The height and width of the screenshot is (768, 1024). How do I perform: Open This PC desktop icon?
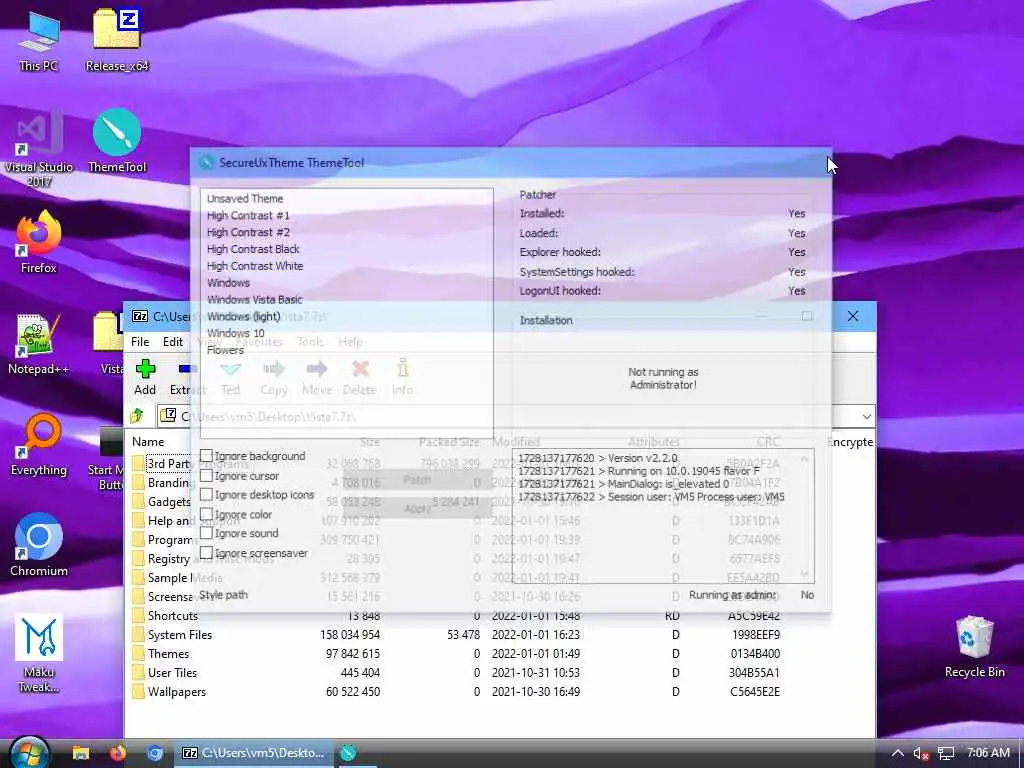[x=39, y=39]
